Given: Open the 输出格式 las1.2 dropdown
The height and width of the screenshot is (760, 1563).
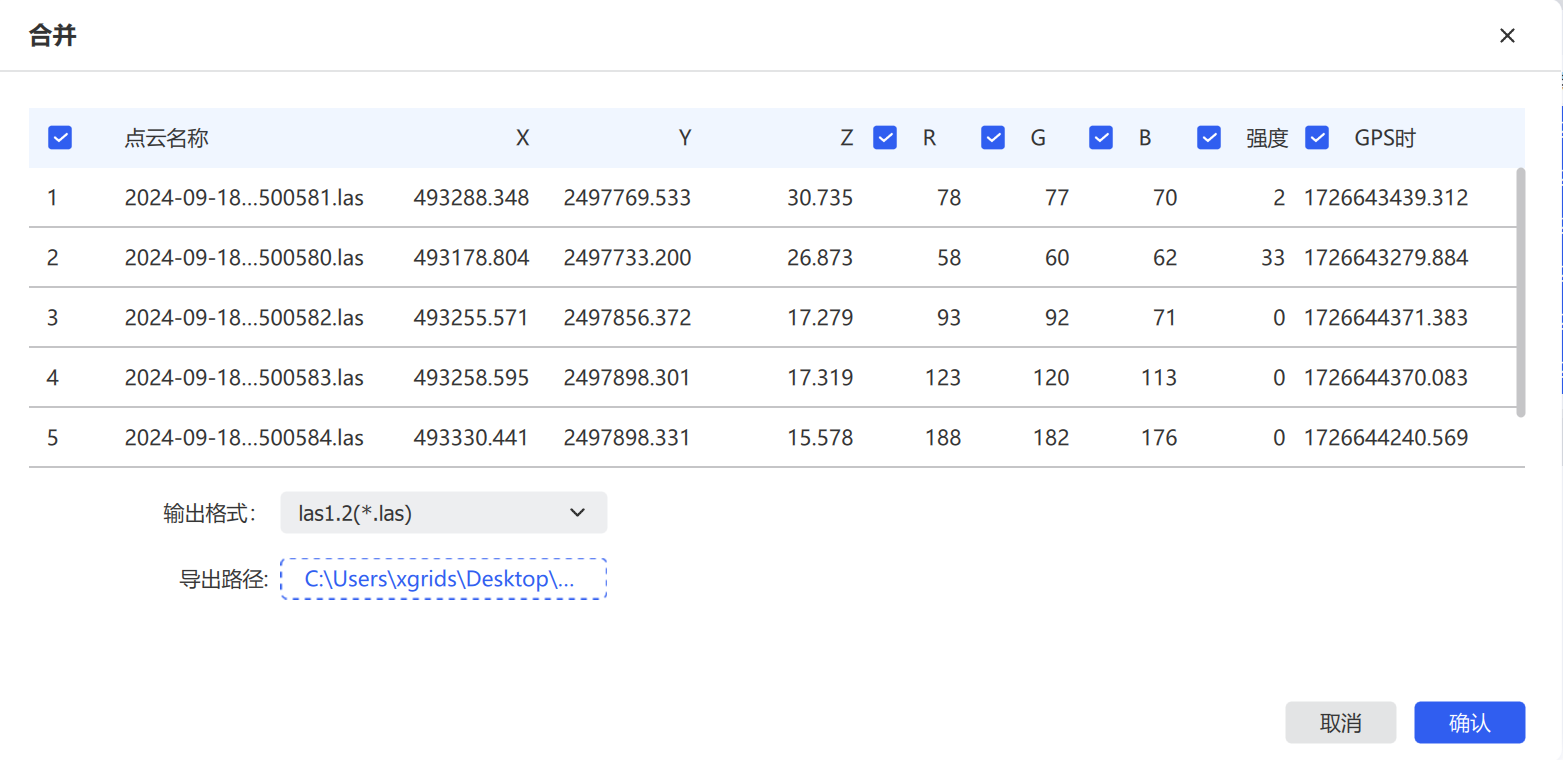Looking at the screenshot, I should pos(444,512).
